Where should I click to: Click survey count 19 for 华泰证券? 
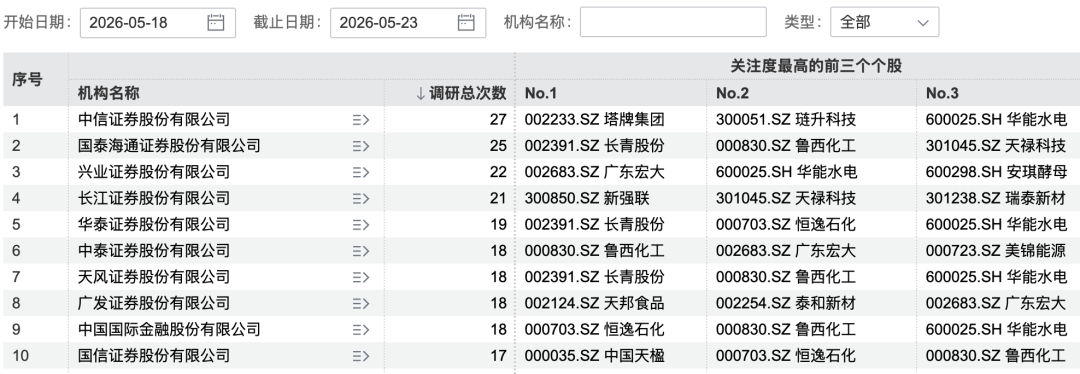point(498,225)
